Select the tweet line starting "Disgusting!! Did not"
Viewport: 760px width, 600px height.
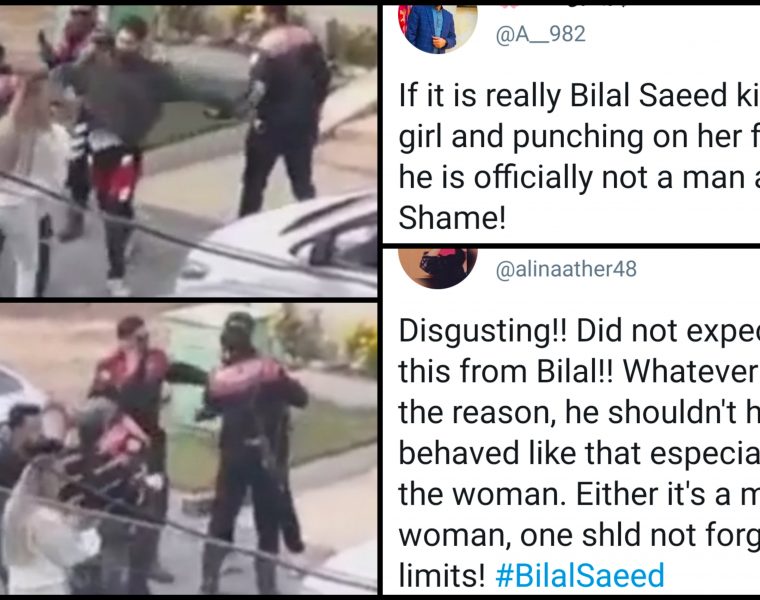pos(579,331)
